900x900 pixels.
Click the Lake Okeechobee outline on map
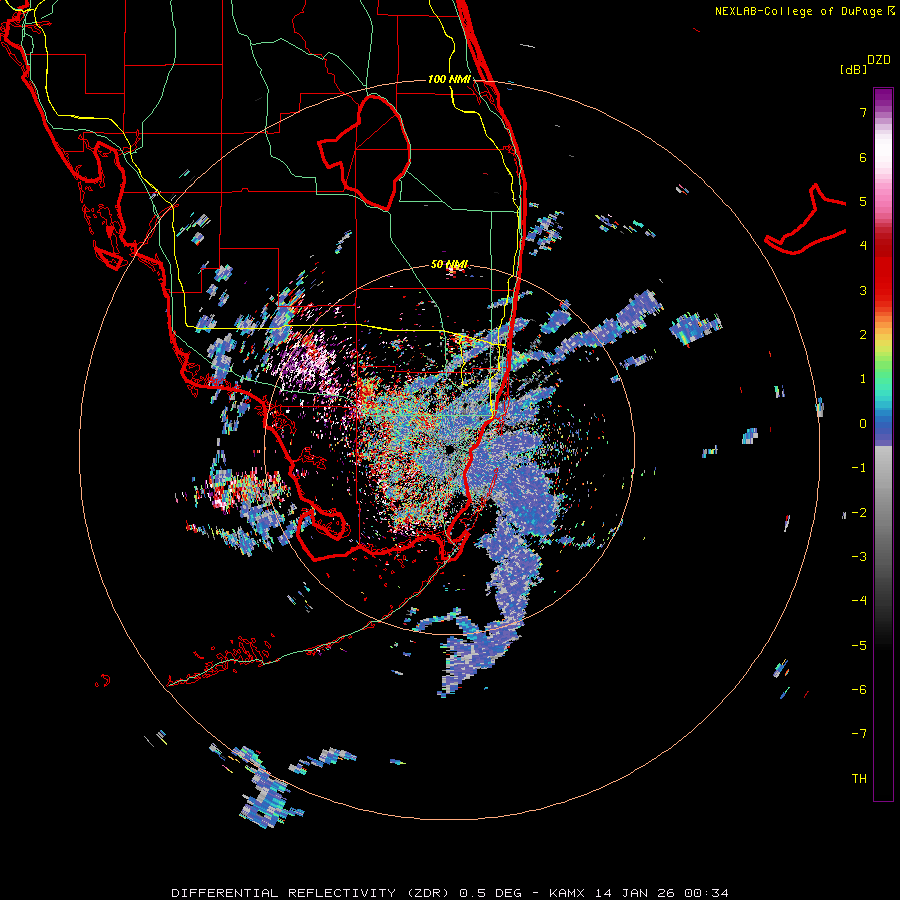[x=364, y=153]
